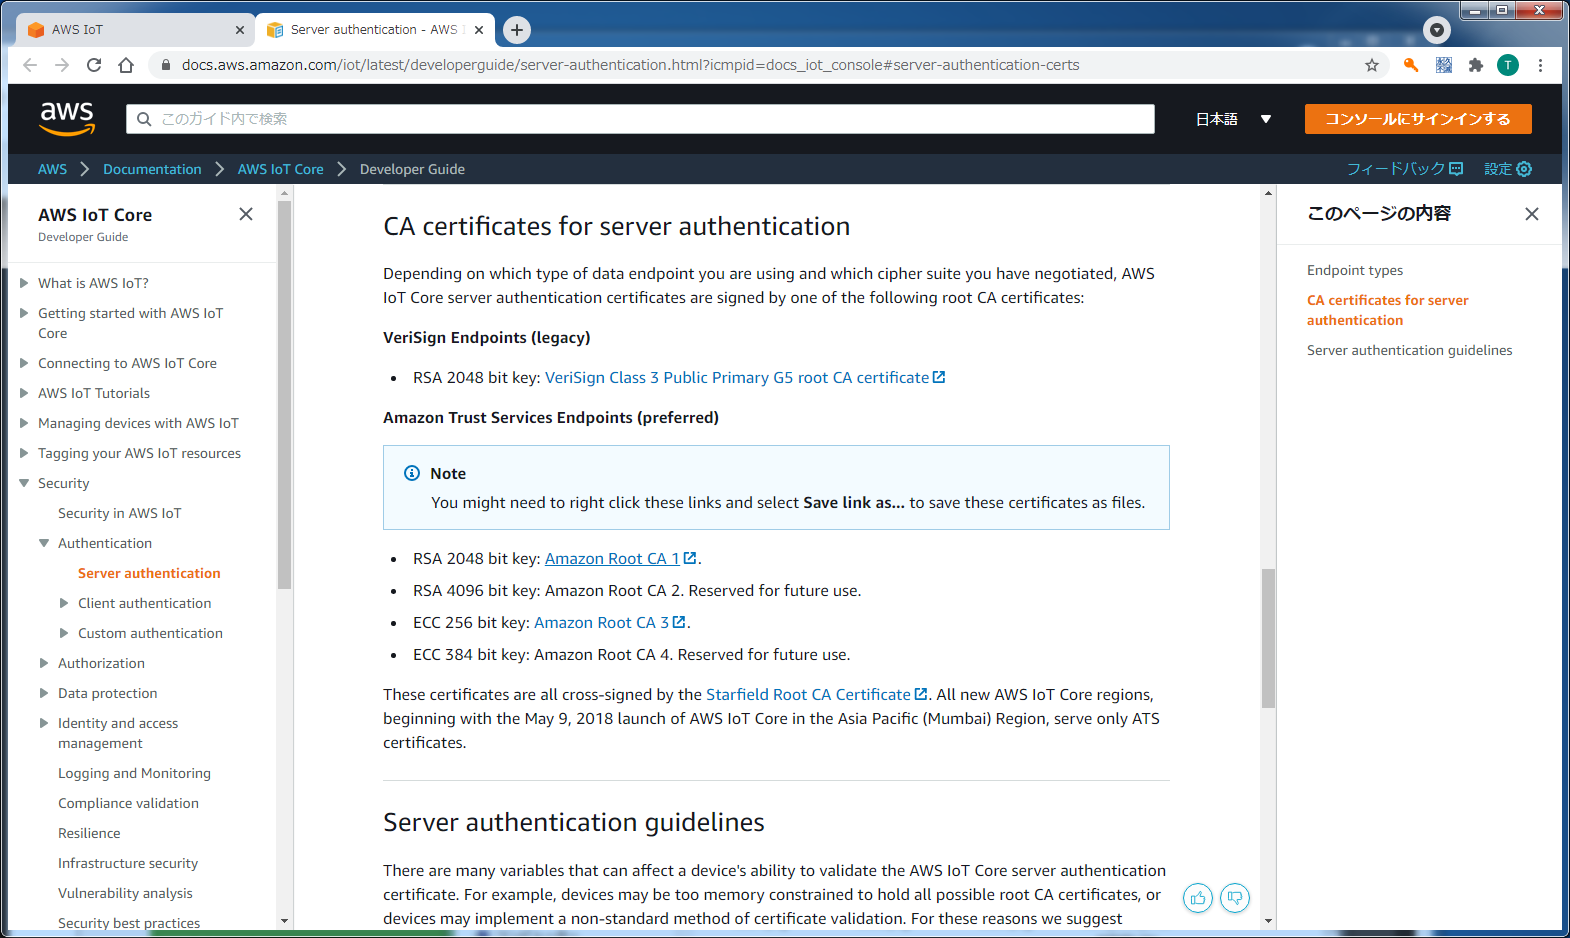1570x938 pixels.
Task: Switch to the AWS IoT browser tab
Action: coord(136,30)
